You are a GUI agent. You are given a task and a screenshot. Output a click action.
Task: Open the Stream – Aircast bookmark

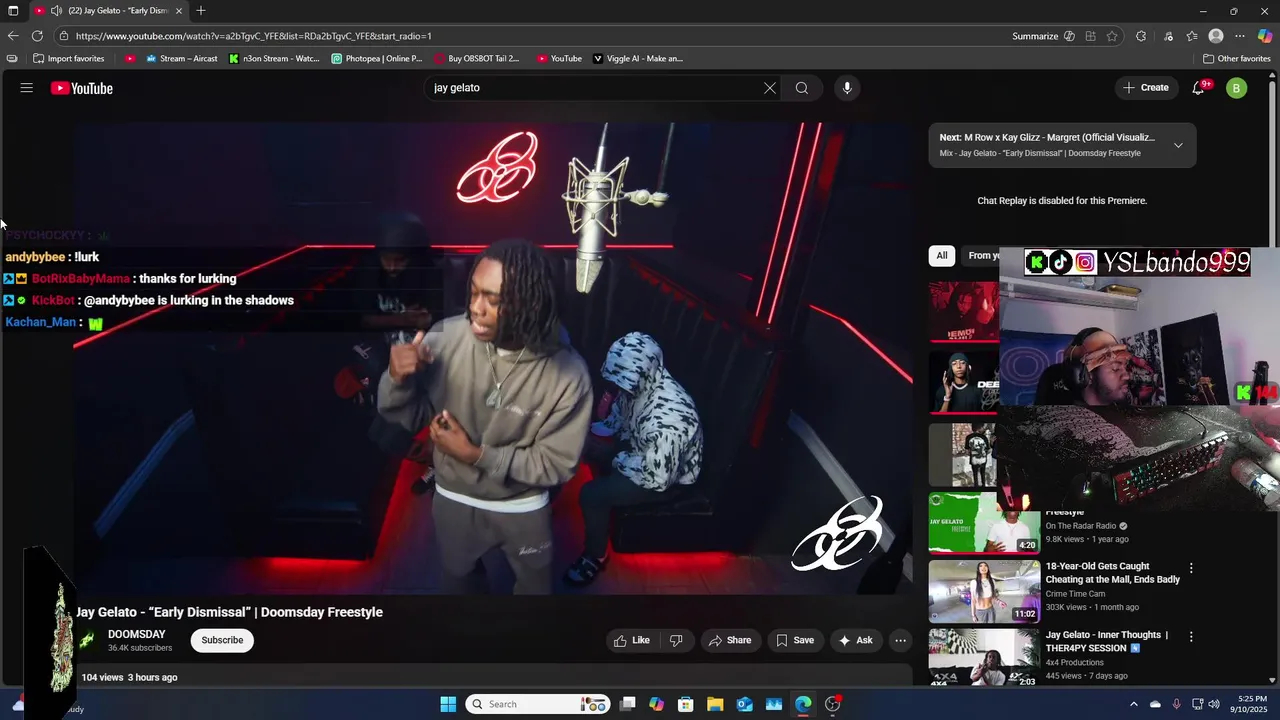click(x=181, y=59)
